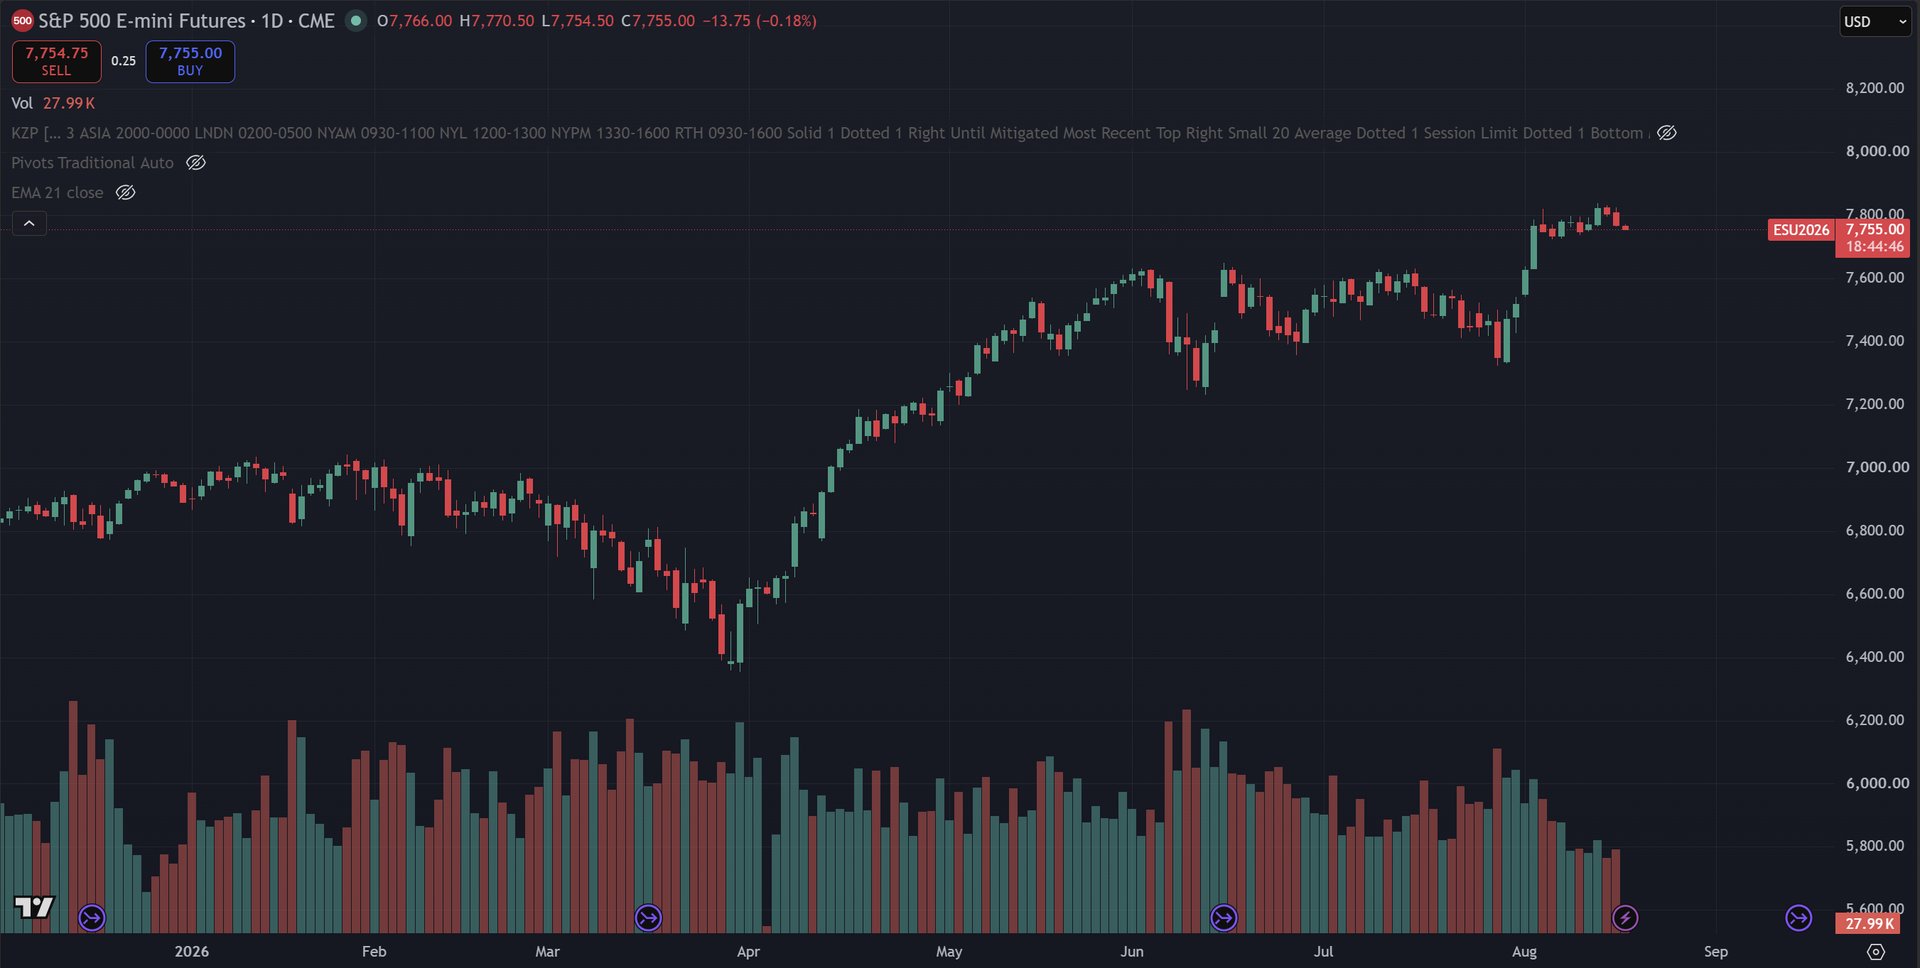This screenshot has width=1920, height=968.
Task: Click the 7,600.00 price scale label
Action: tap(1875, 278)
